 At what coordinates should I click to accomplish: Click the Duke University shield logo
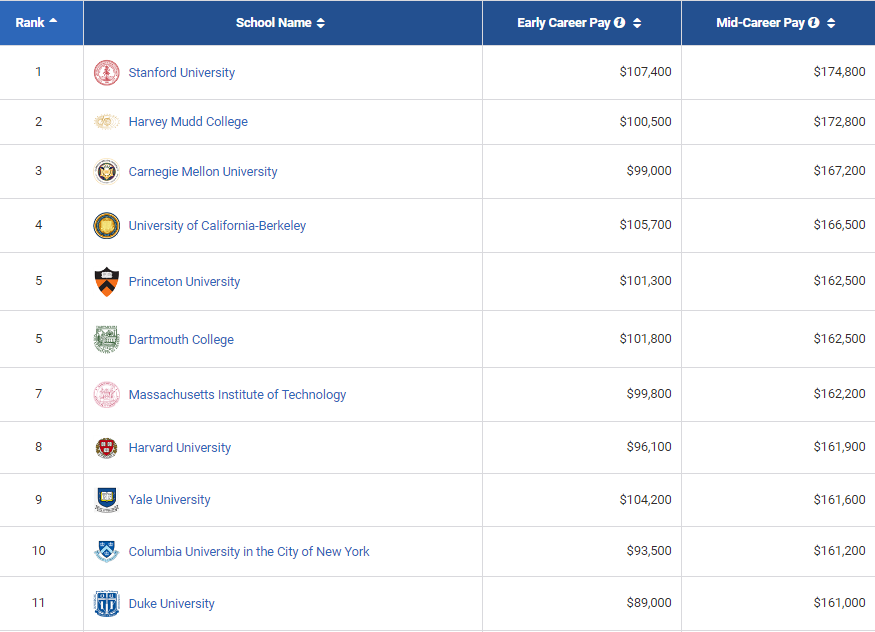pos(107,604)
